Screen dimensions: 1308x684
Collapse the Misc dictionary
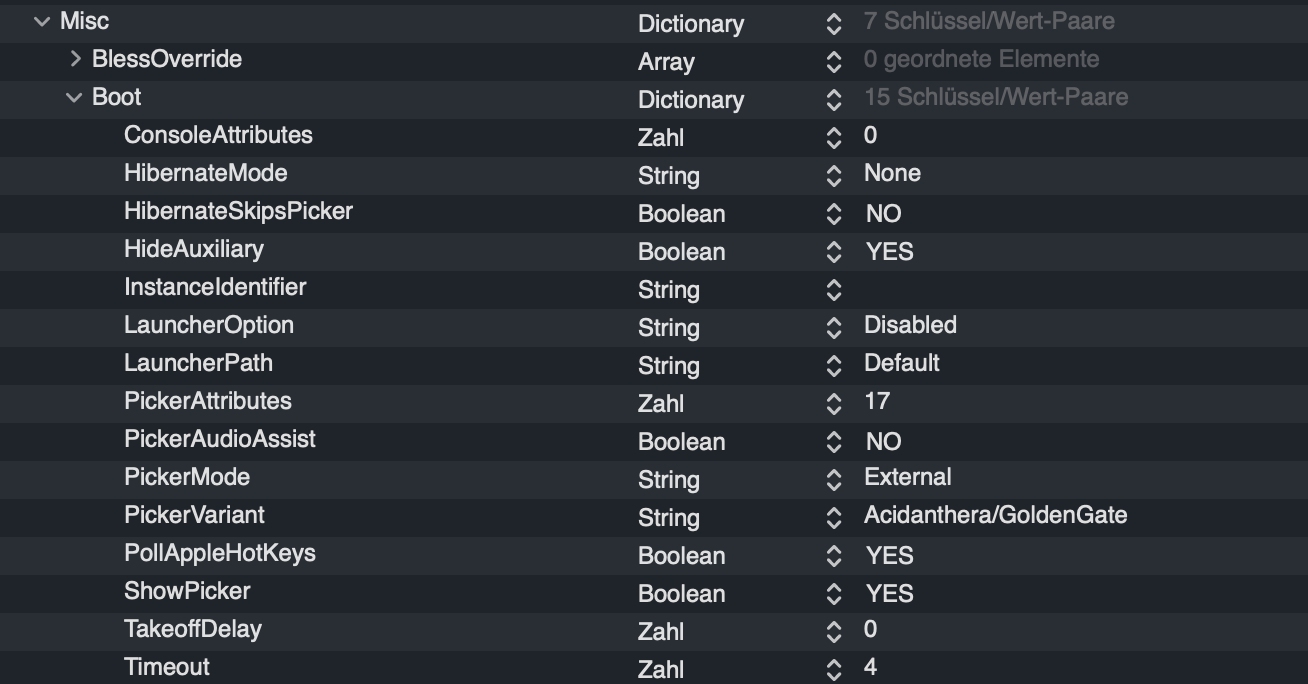point(41,21)
